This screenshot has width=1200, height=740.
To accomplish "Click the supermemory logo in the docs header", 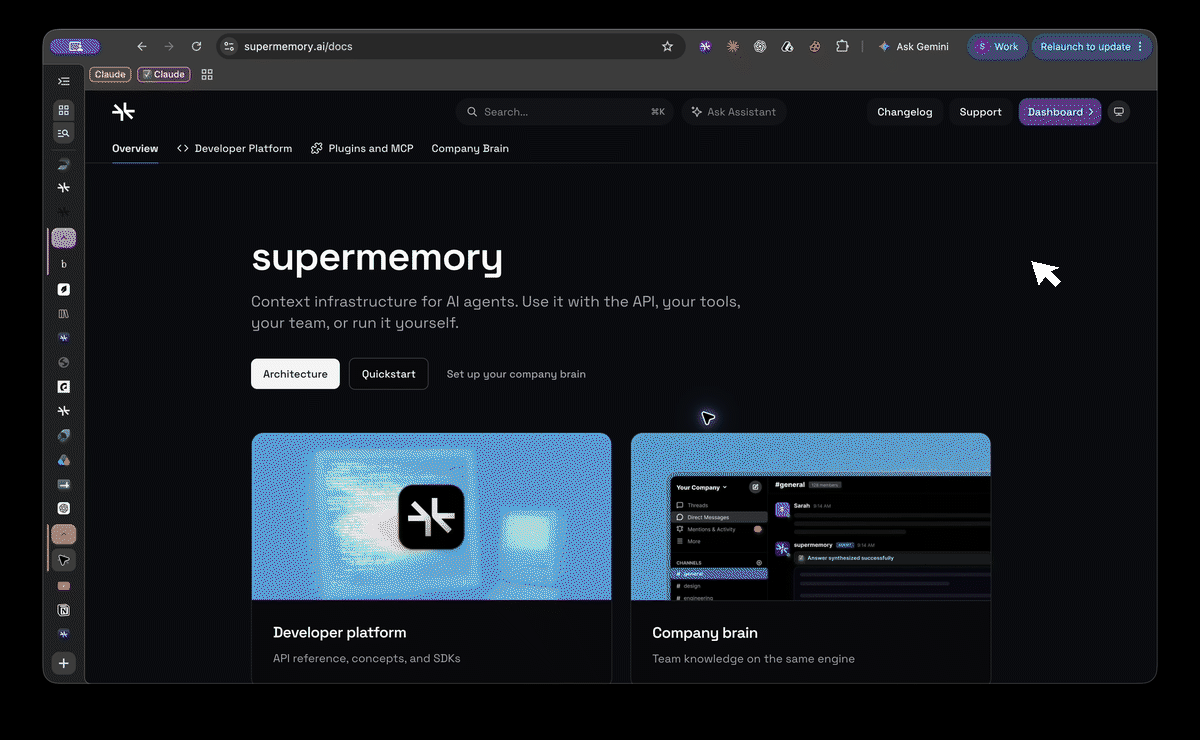I will coord(123,112).
